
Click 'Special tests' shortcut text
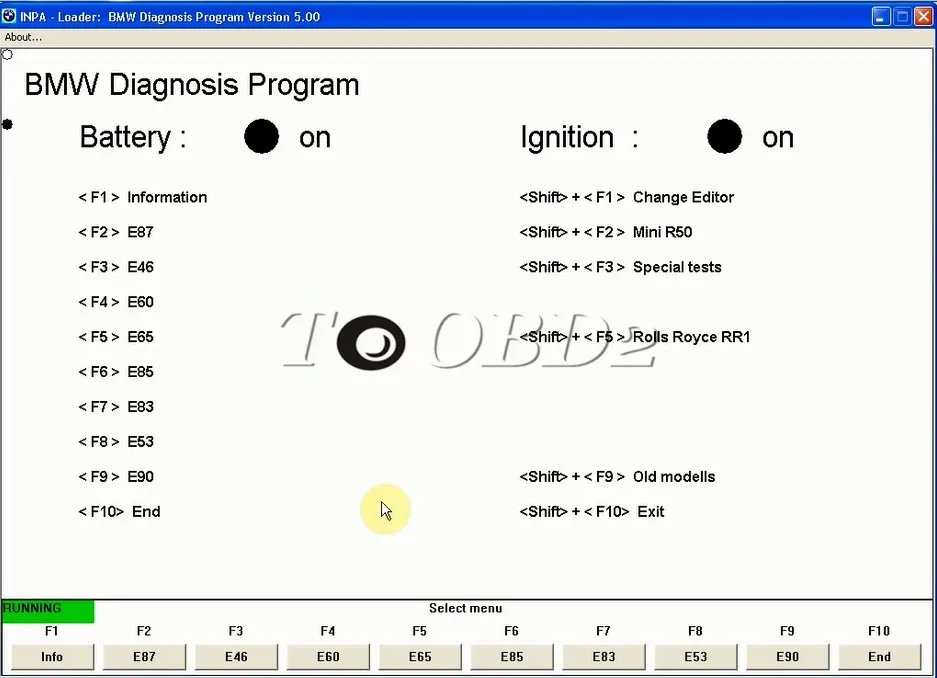(677, 267)
